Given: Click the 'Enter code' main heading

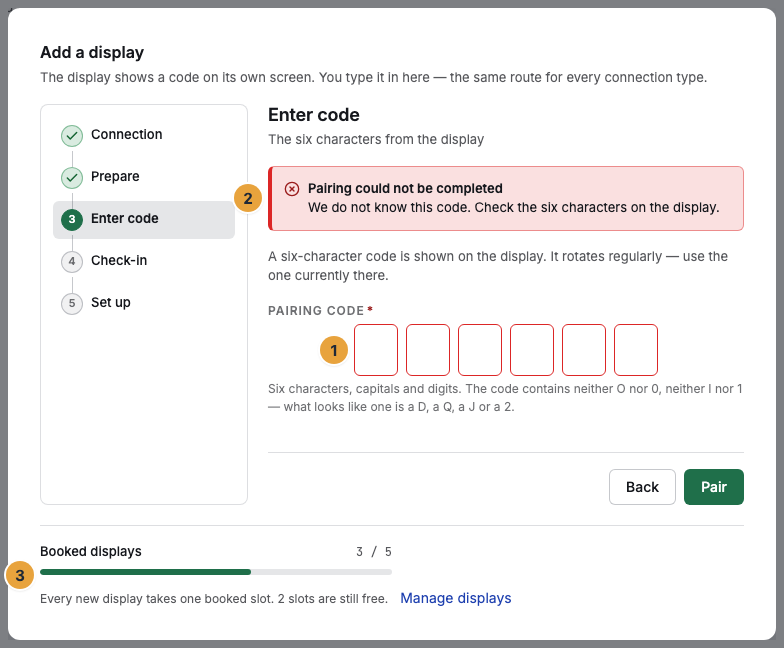Looking at the screenshot, I should click(x=314, y=115).
